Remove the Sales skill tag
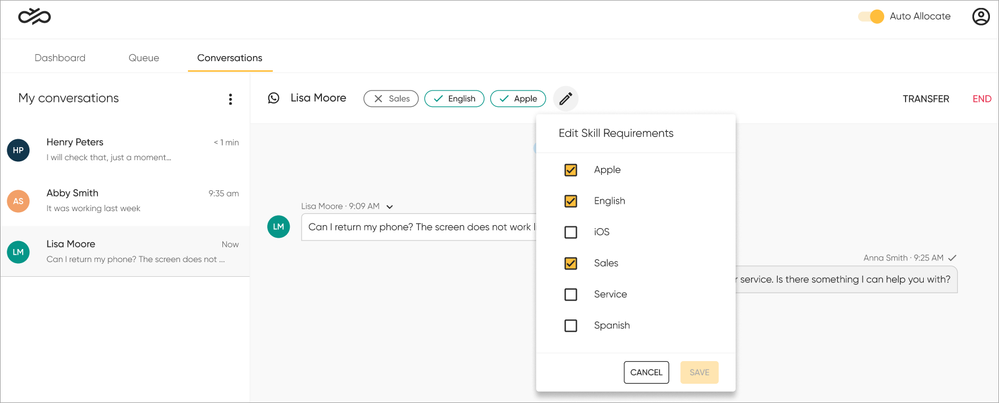 point(379,99)
